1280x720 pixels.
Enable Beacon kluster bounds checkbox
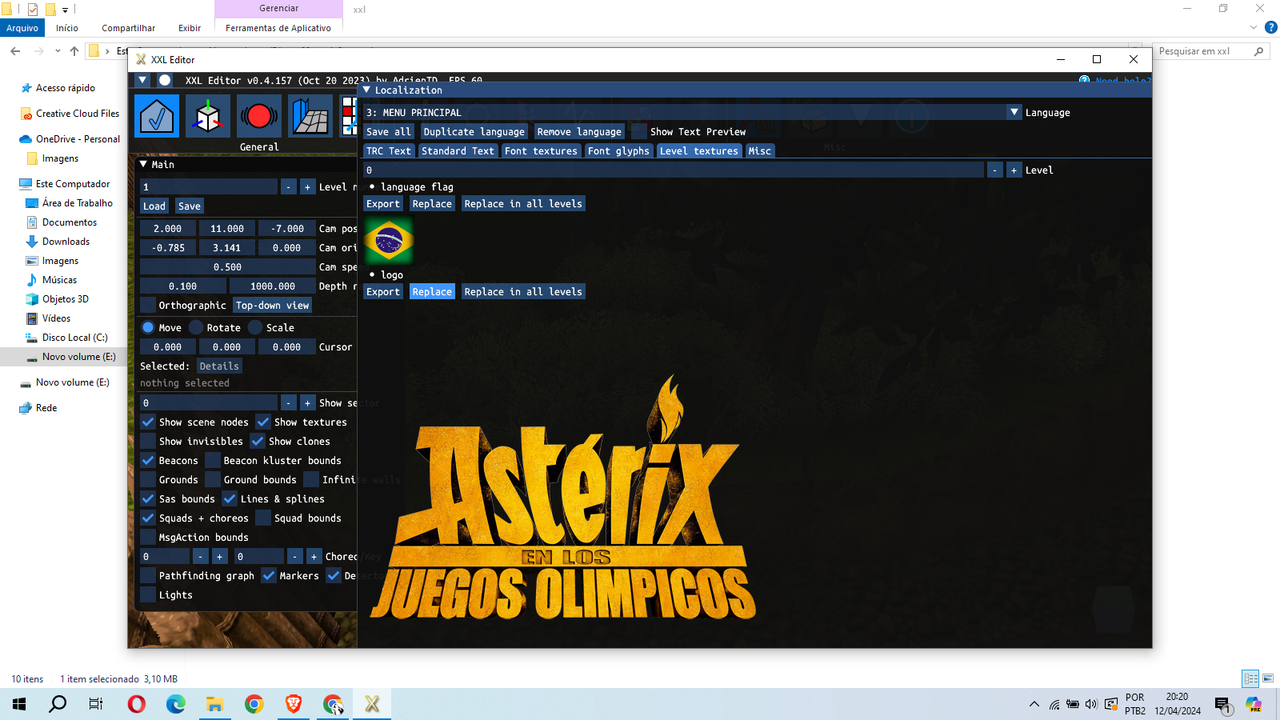click(x=213, y=460)
